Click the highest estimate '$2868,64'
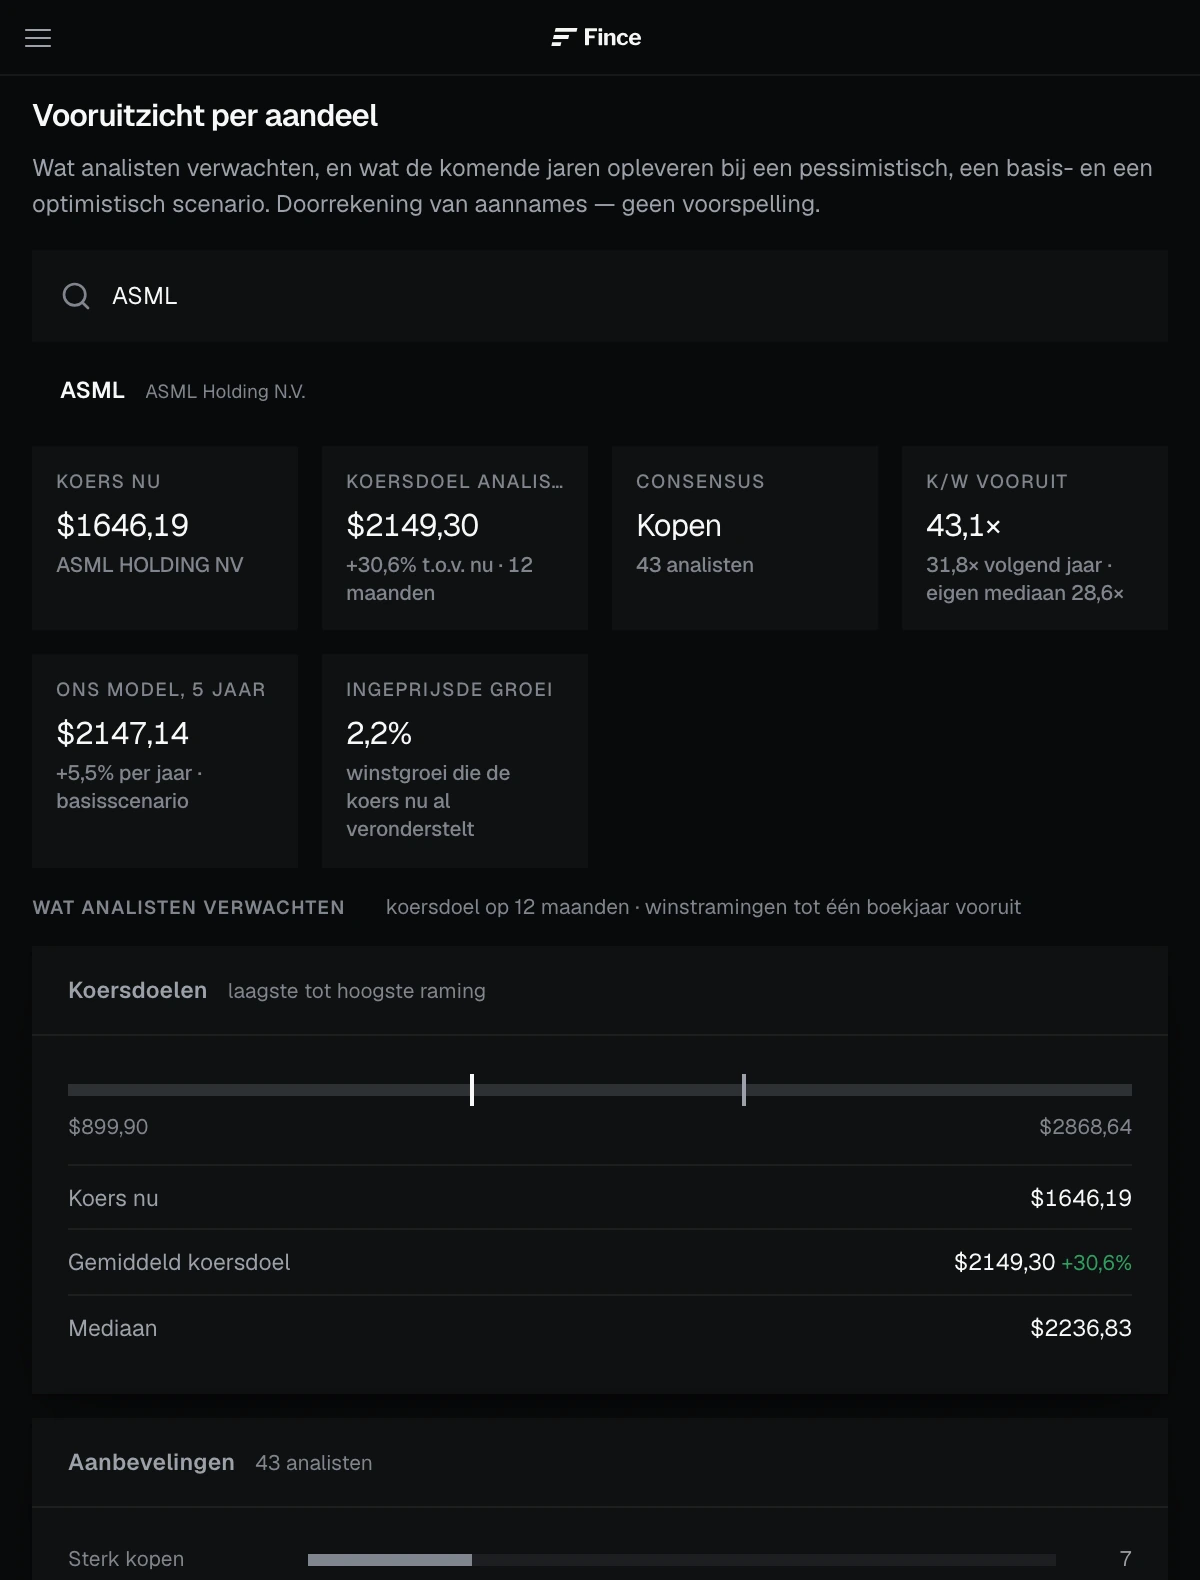This screenshot has width=1200, height=1580. [x=1085, y=1127]
